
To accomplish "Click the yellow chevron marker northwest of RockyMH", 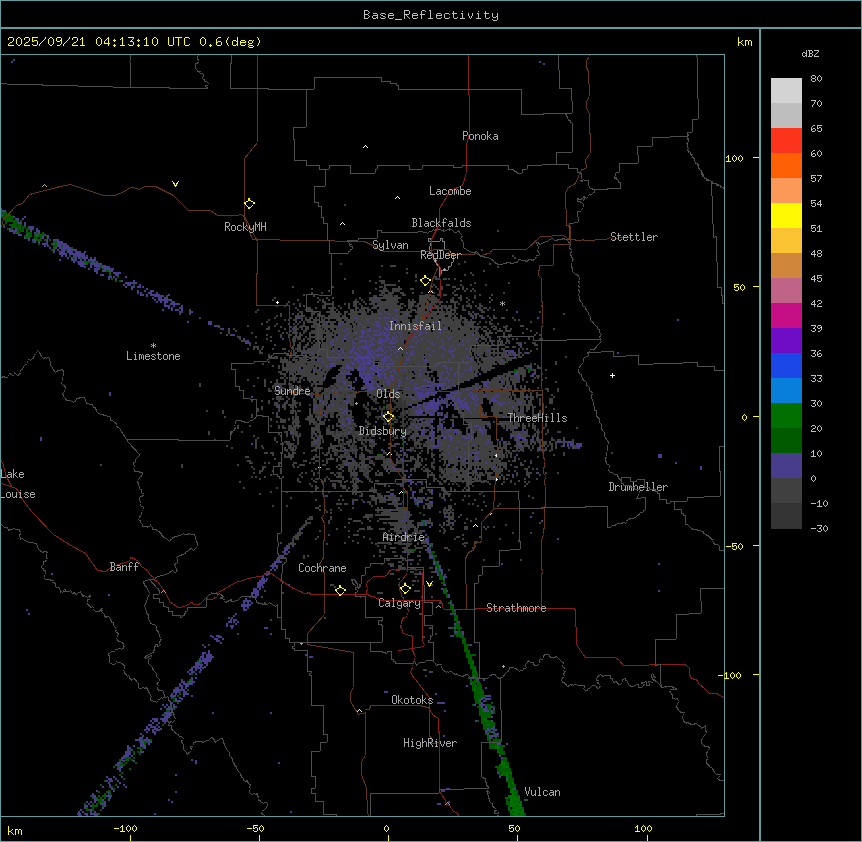I will coord(175,184).
